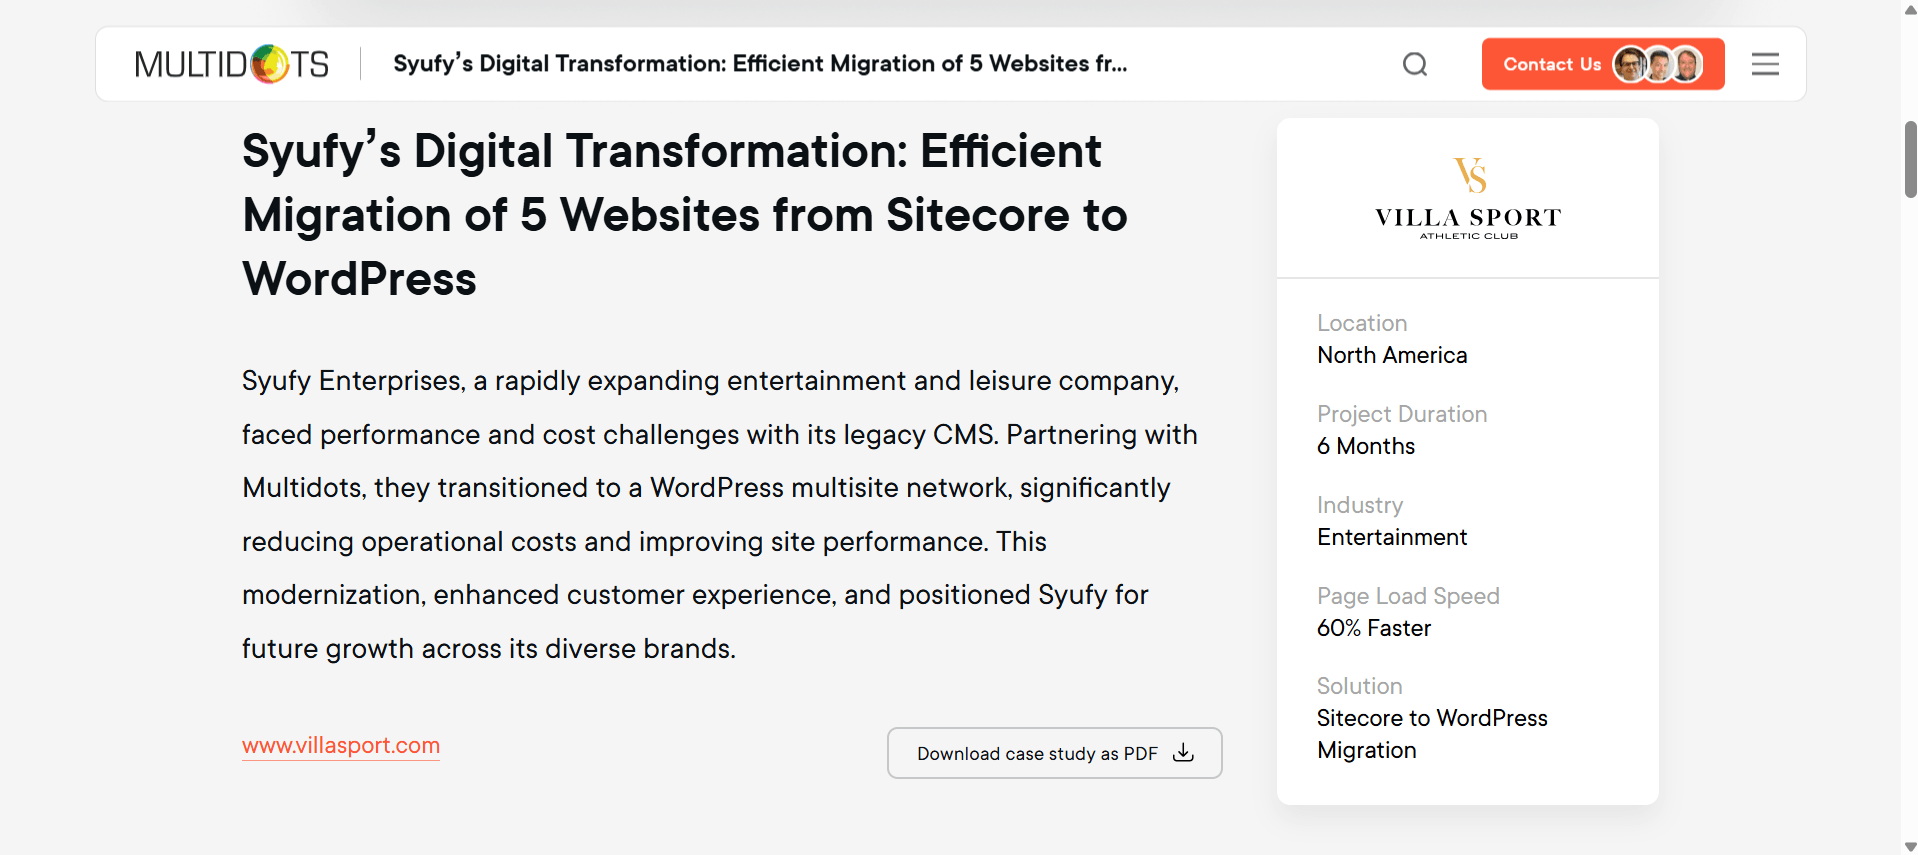Click the scrollbar down arrow
Screen dimensions: 1918x855
pos(1910,847)
